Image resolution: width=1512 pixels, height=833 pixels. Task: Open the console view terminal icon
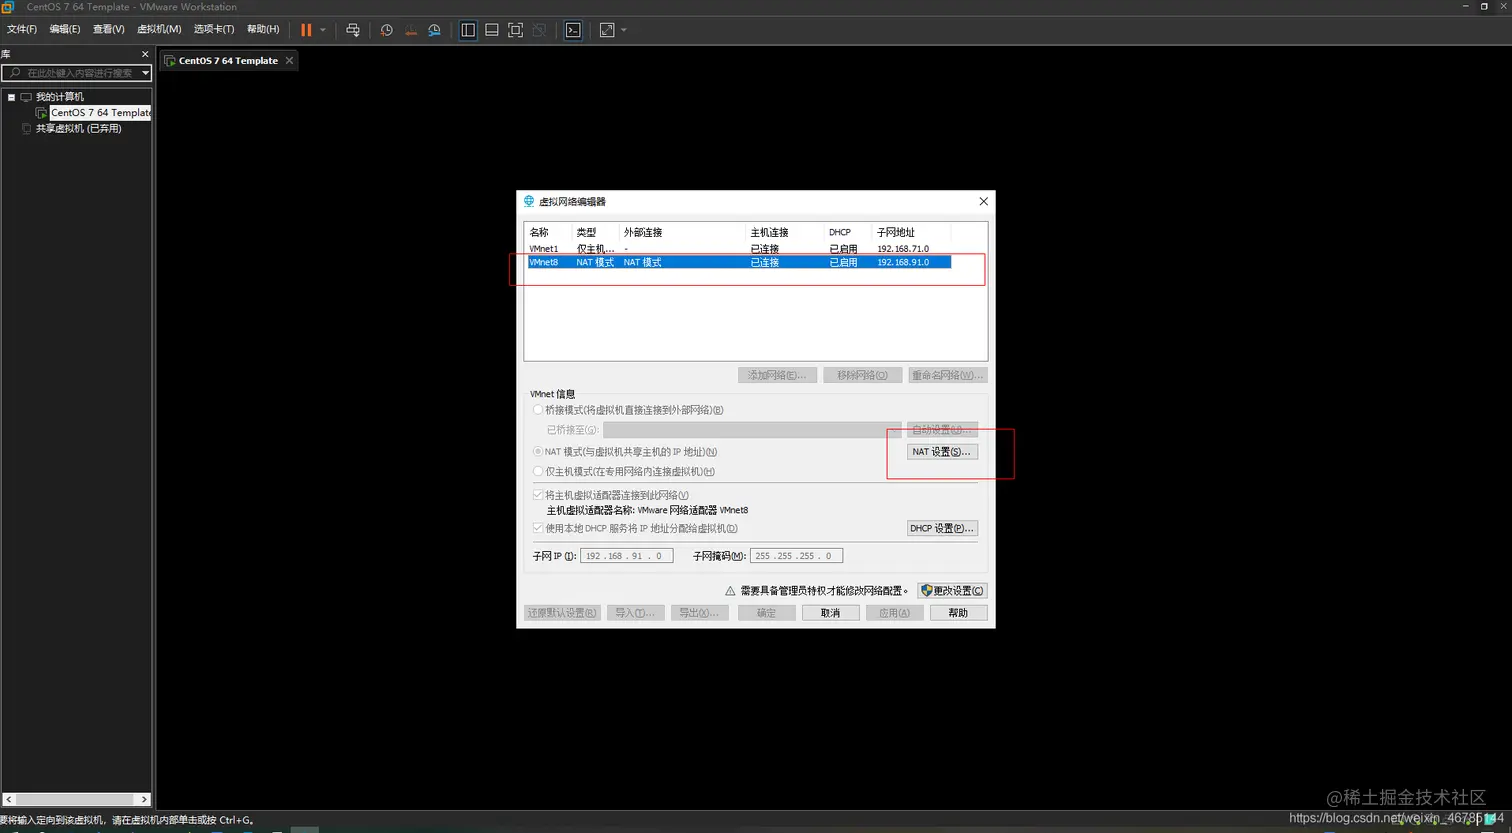[x=573, y=30]
